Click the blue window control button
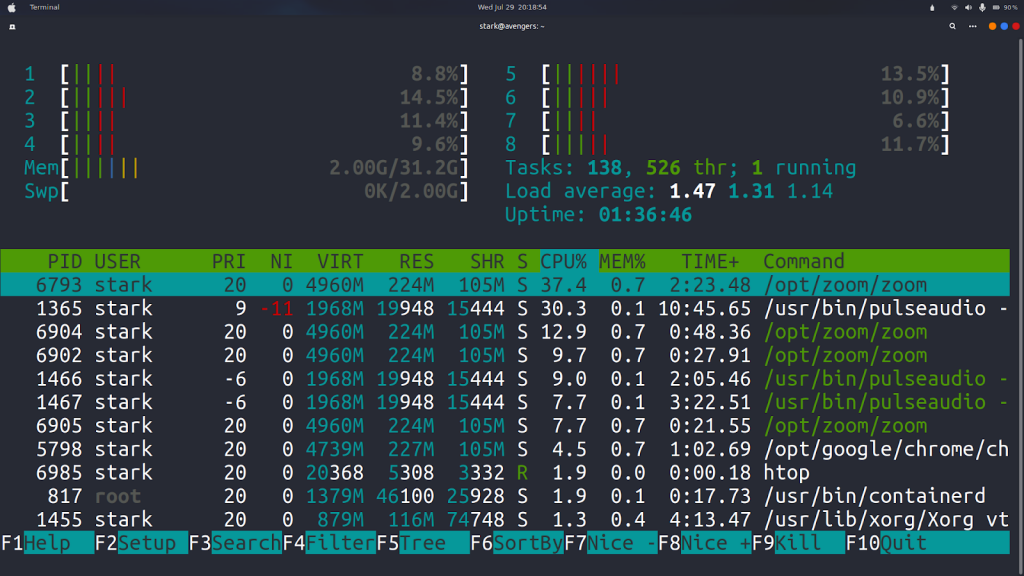Image resolution: width=1024 pixels, height=576 pixels. point(1004,27)
